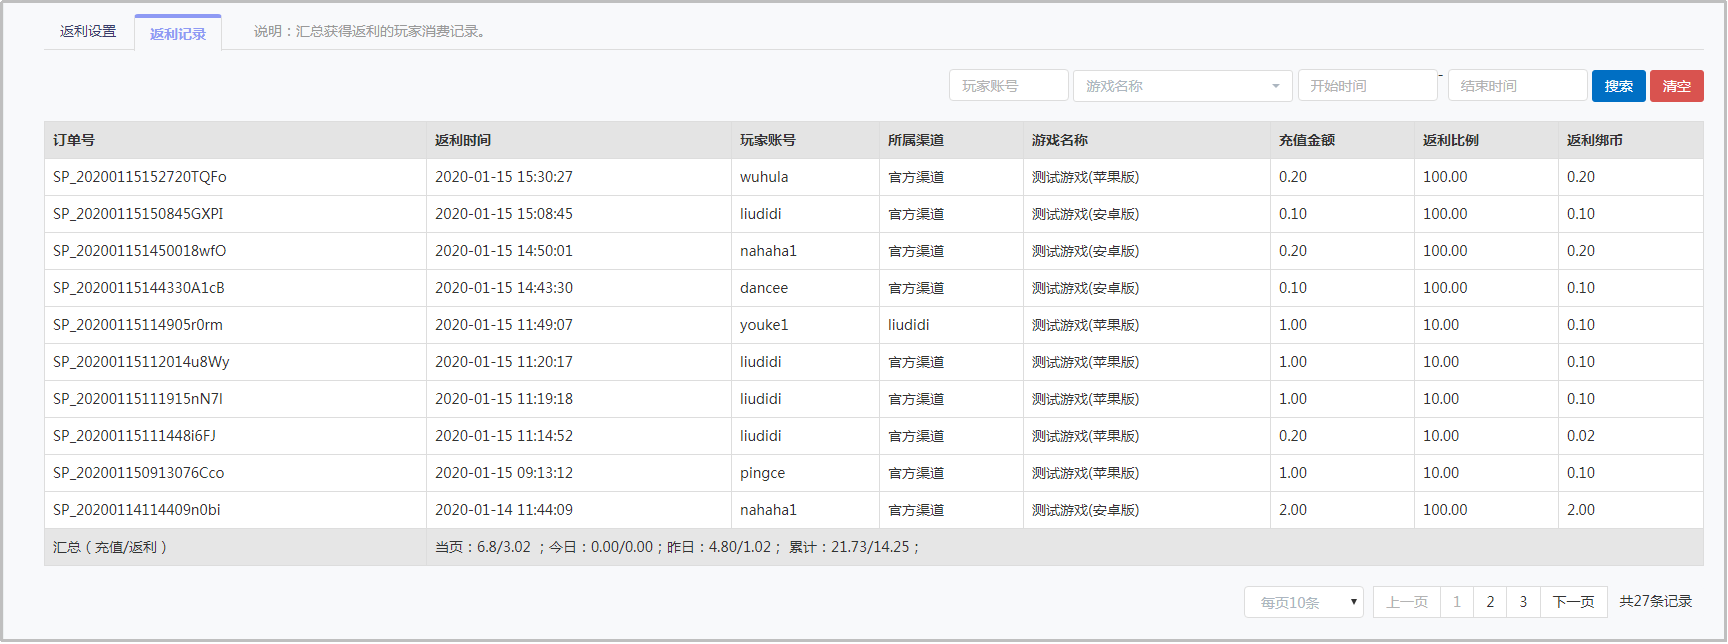
Task: Advance with the 下一页 button
Action: point(1574,602)
